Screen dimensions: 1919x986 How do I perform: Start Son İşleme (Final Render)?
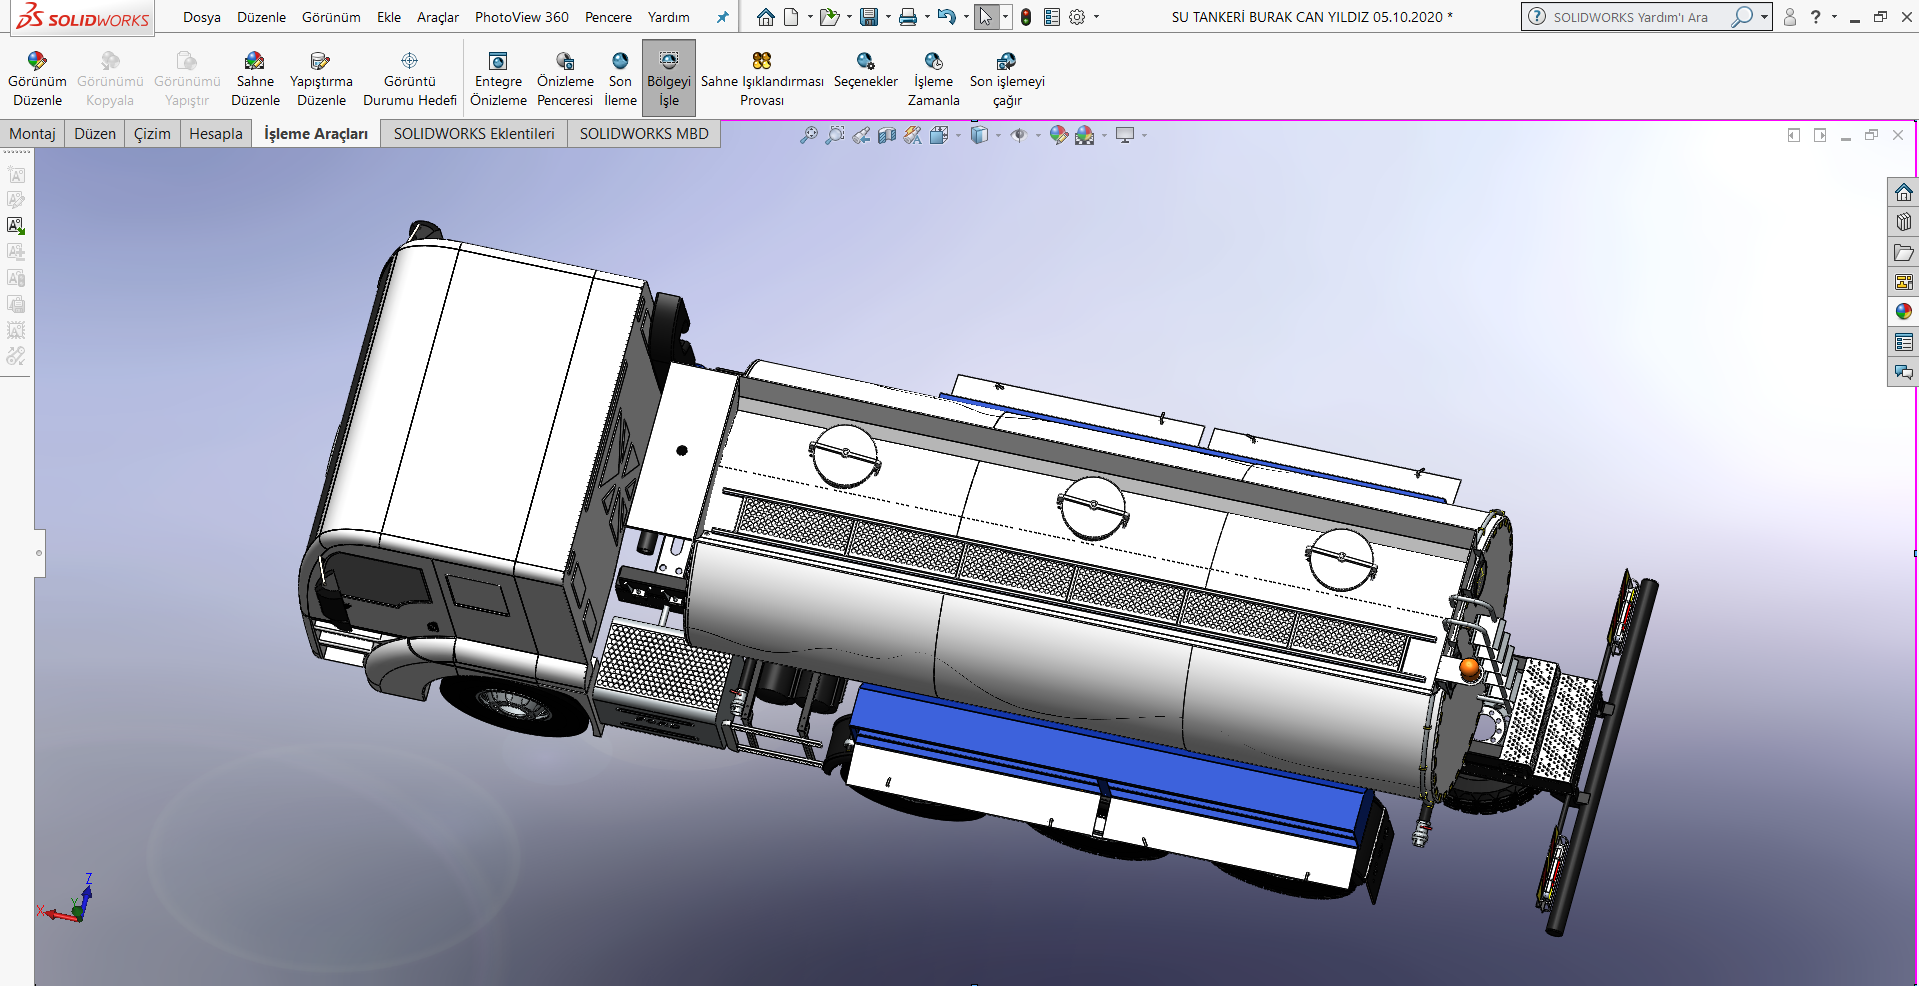tap(620, 79)
